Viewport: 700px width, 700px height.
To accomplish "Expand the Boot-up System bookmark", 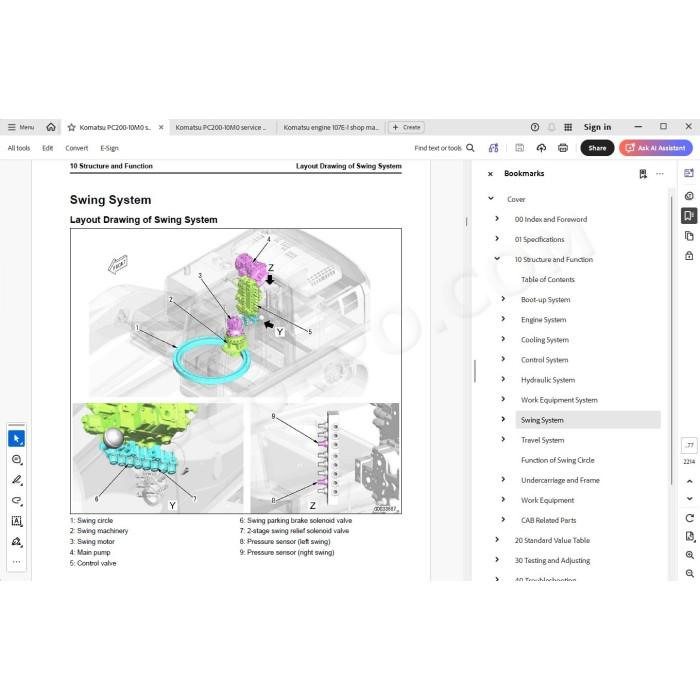I will pyautogui.click(x=503, y=299).
